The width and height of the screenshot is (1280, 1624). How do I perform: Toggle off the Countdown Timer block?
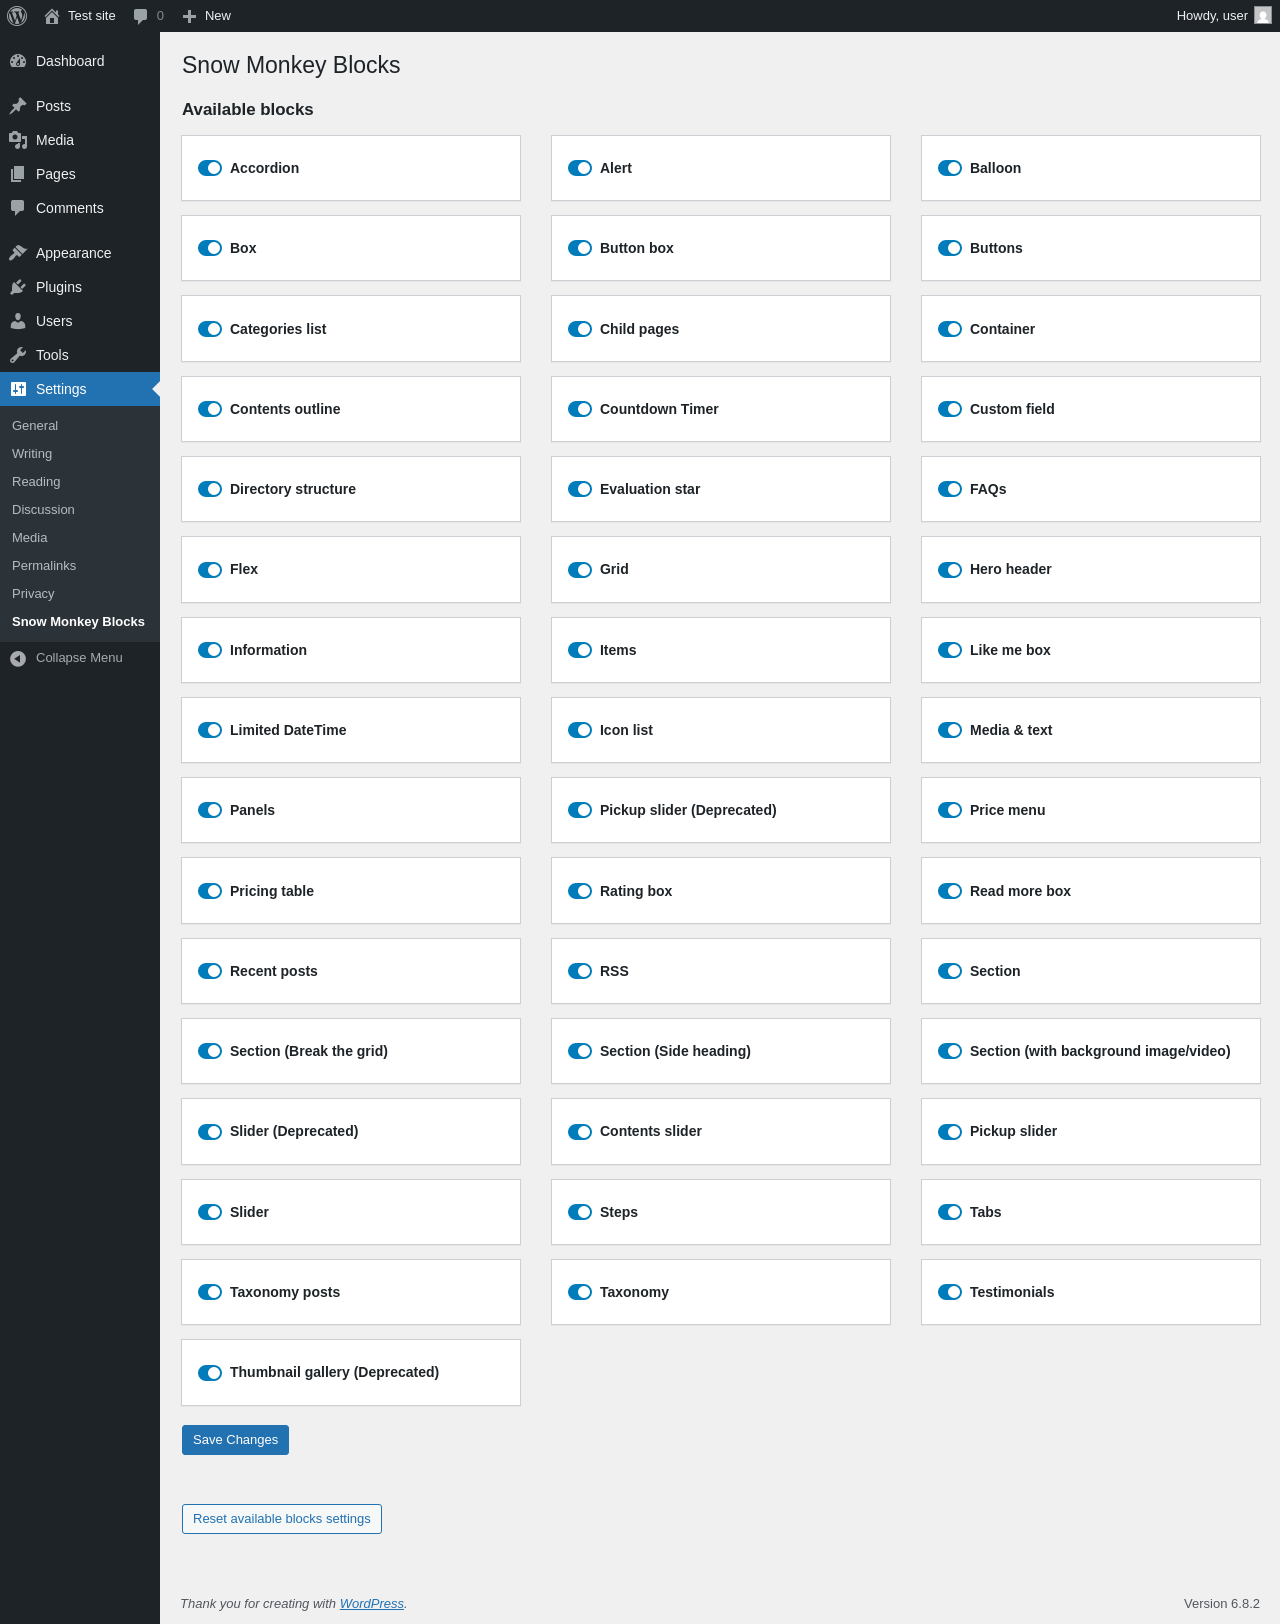tap(580, 409)
